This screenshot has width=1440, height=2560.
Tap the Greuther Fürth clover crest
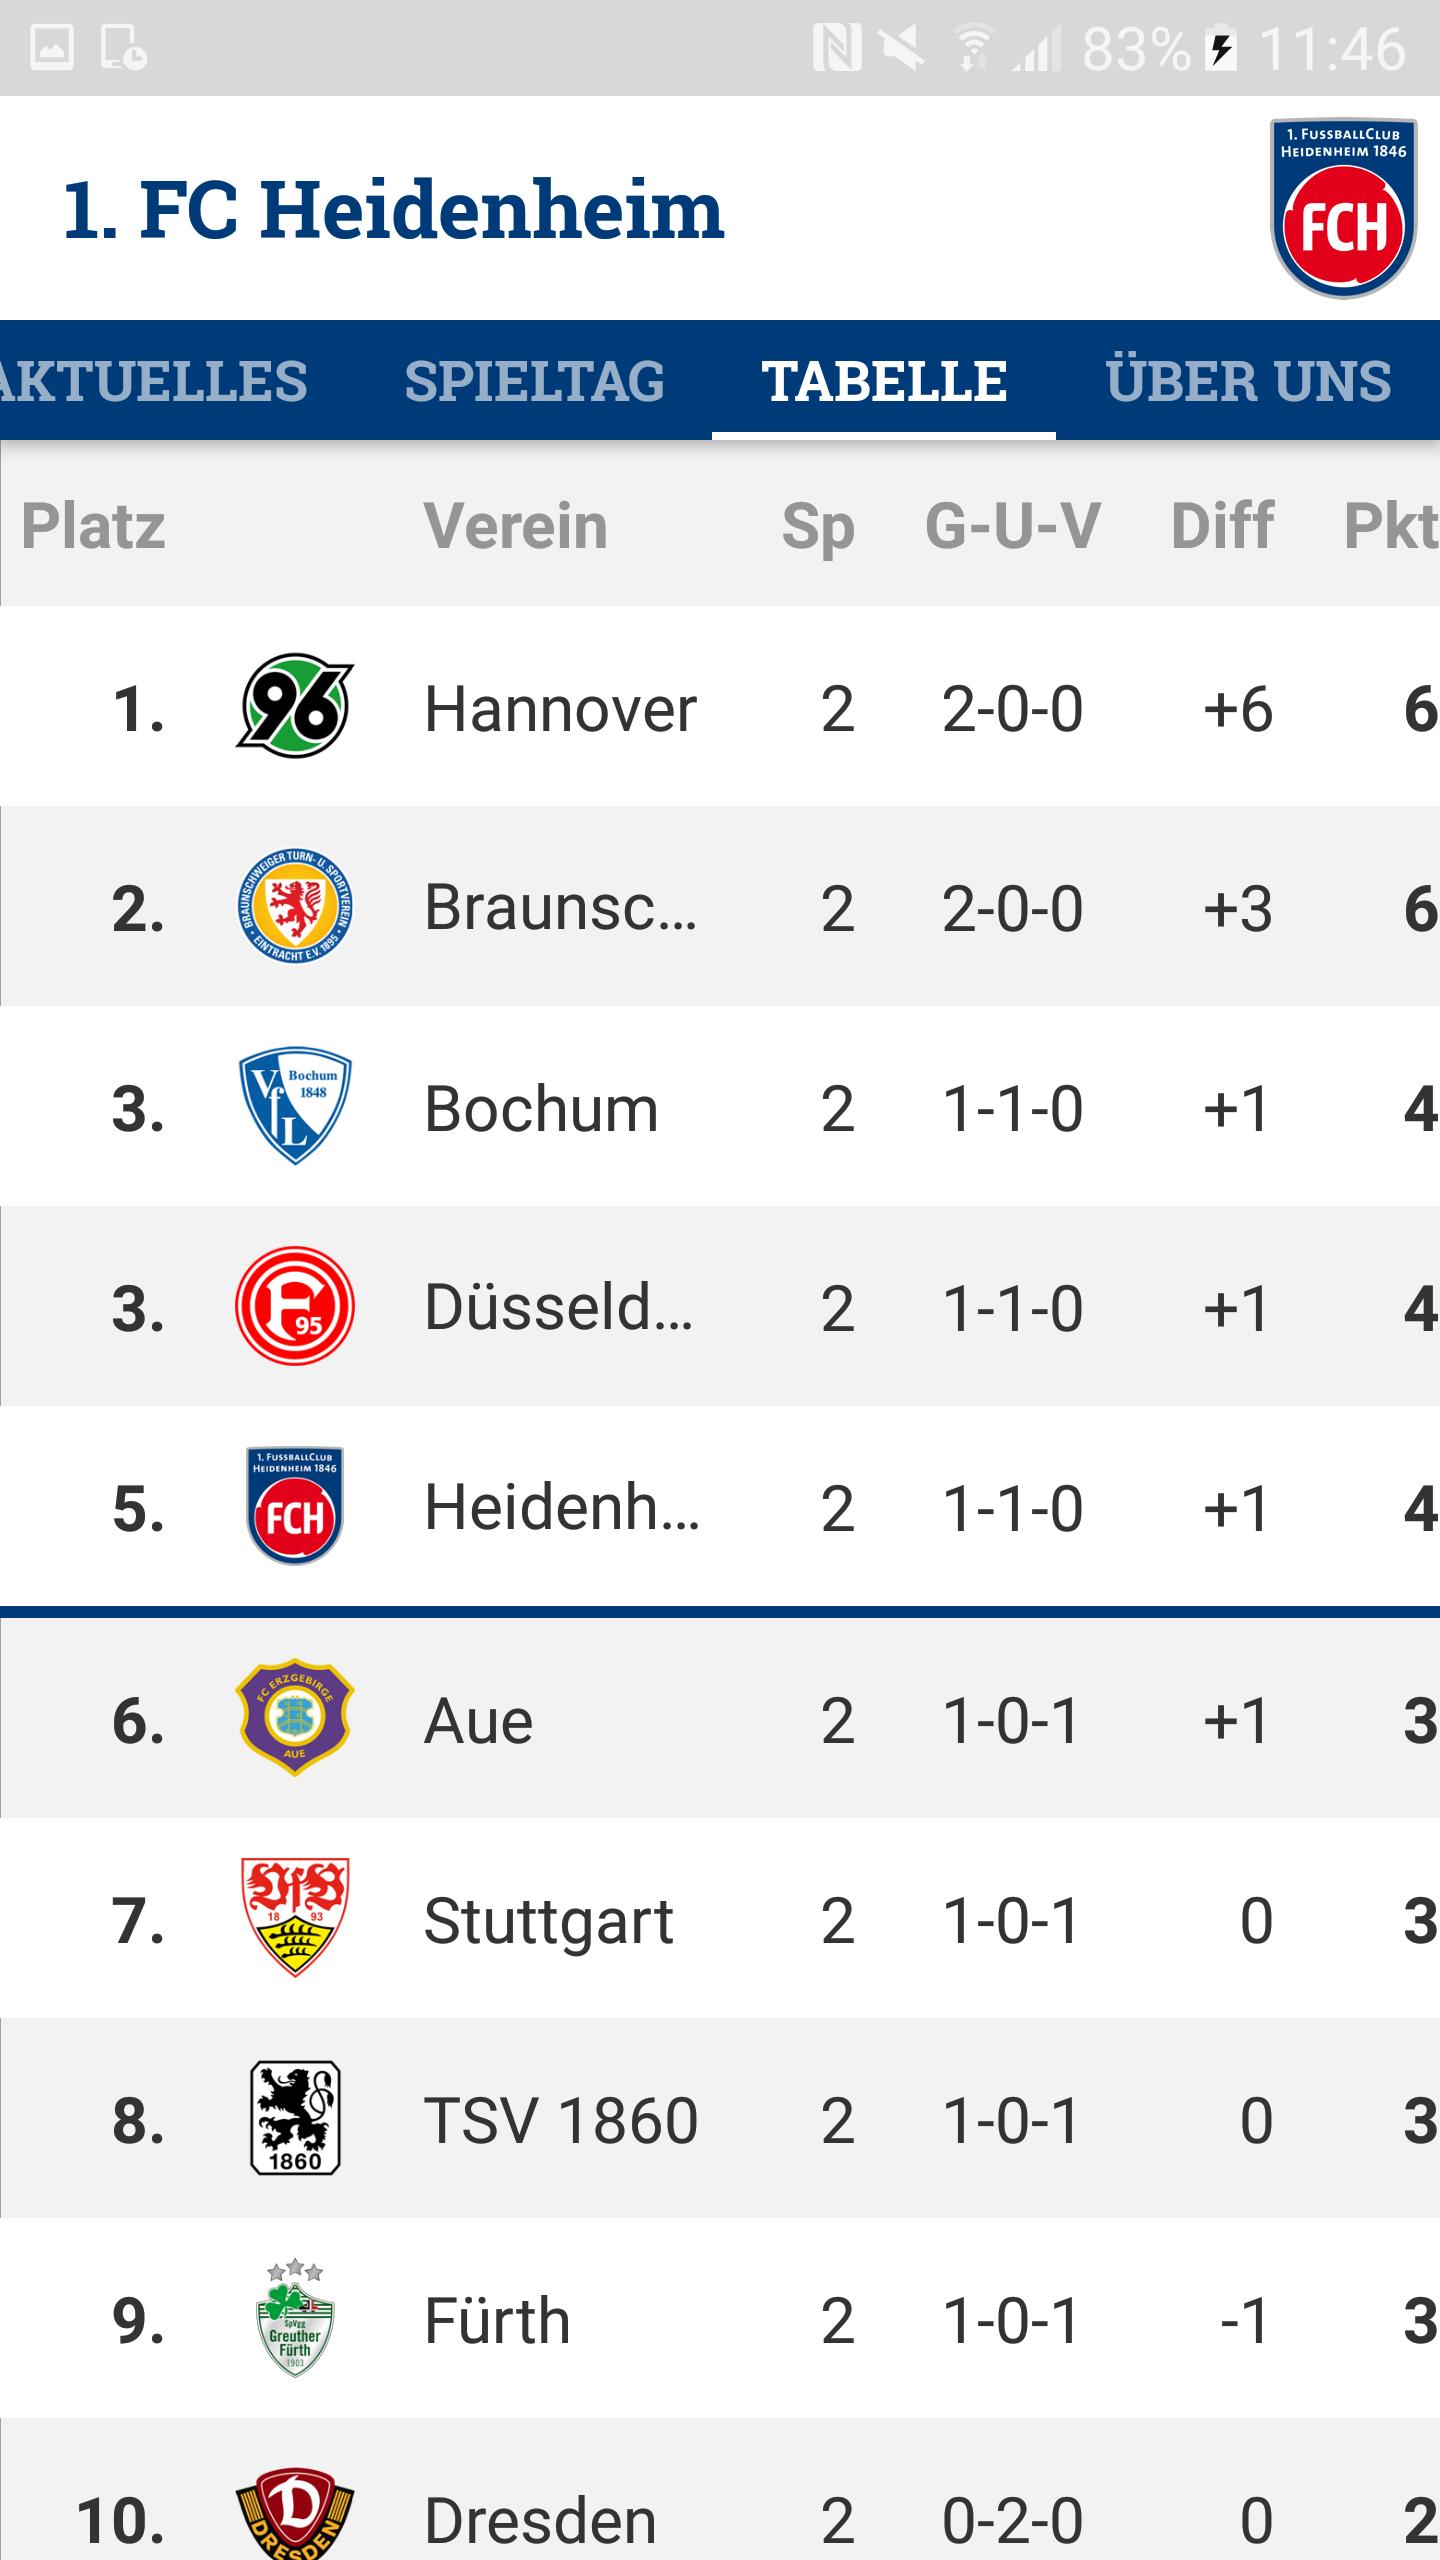coord(295,2320)
